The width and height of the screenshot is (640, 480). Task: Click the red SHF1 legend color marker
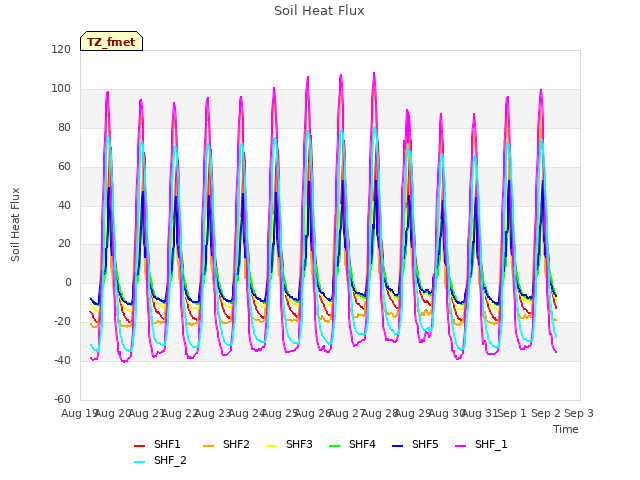tap(140, 446)
